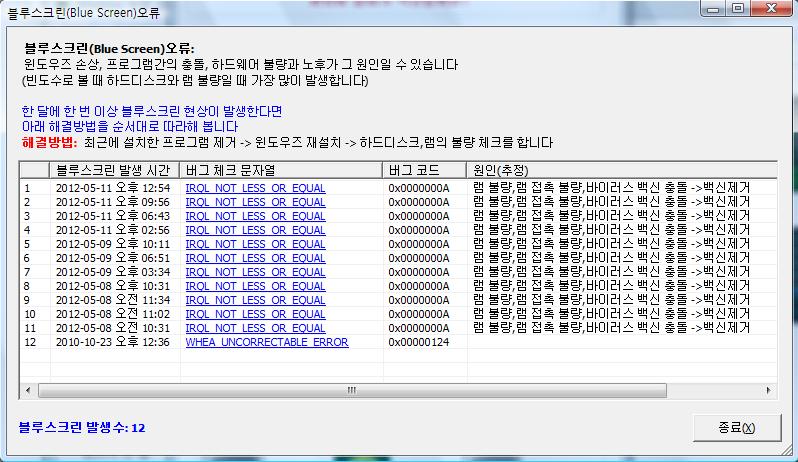
Task: Select timestamp 2012-05-09 오후 06:51
Action: [x=113, y=258]
